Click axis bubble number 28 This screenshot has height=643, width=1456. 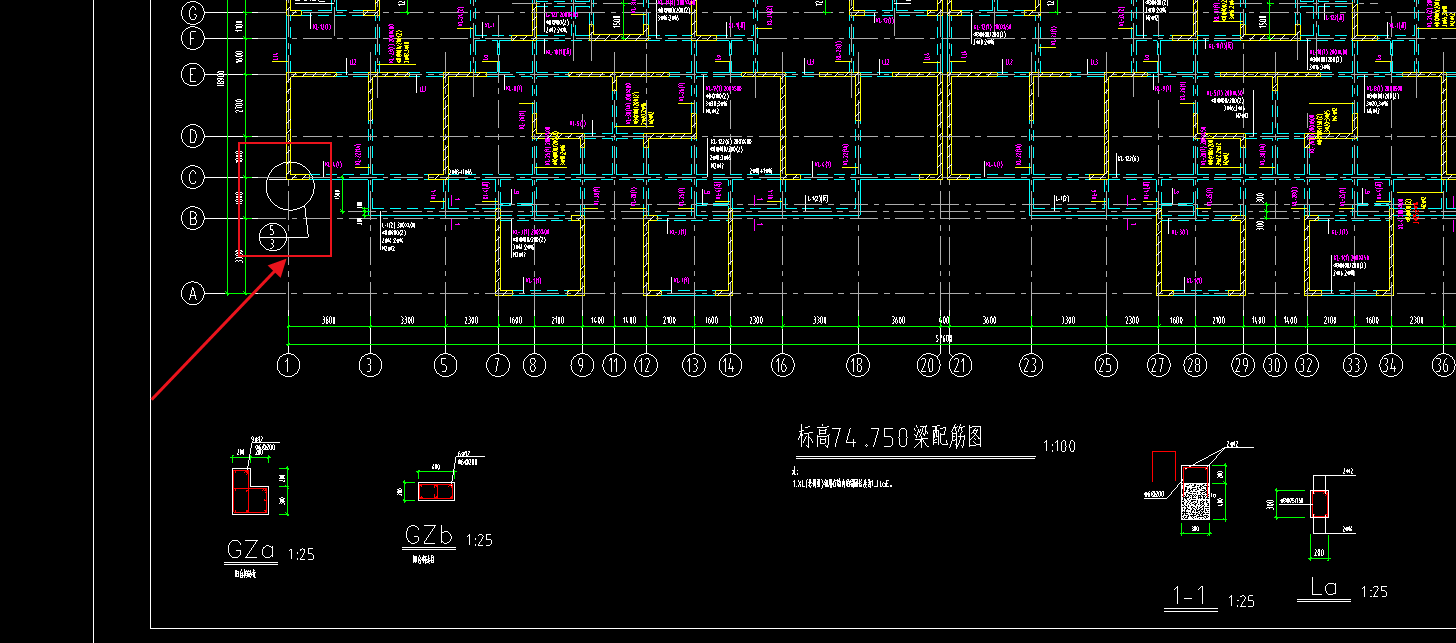[1195, 365]
